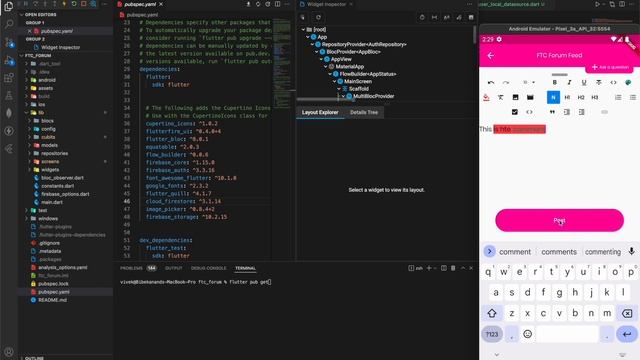Viewport: 640px width, 360px height.
Task: Open PROBLEMS panel tab
Action: 131,268
